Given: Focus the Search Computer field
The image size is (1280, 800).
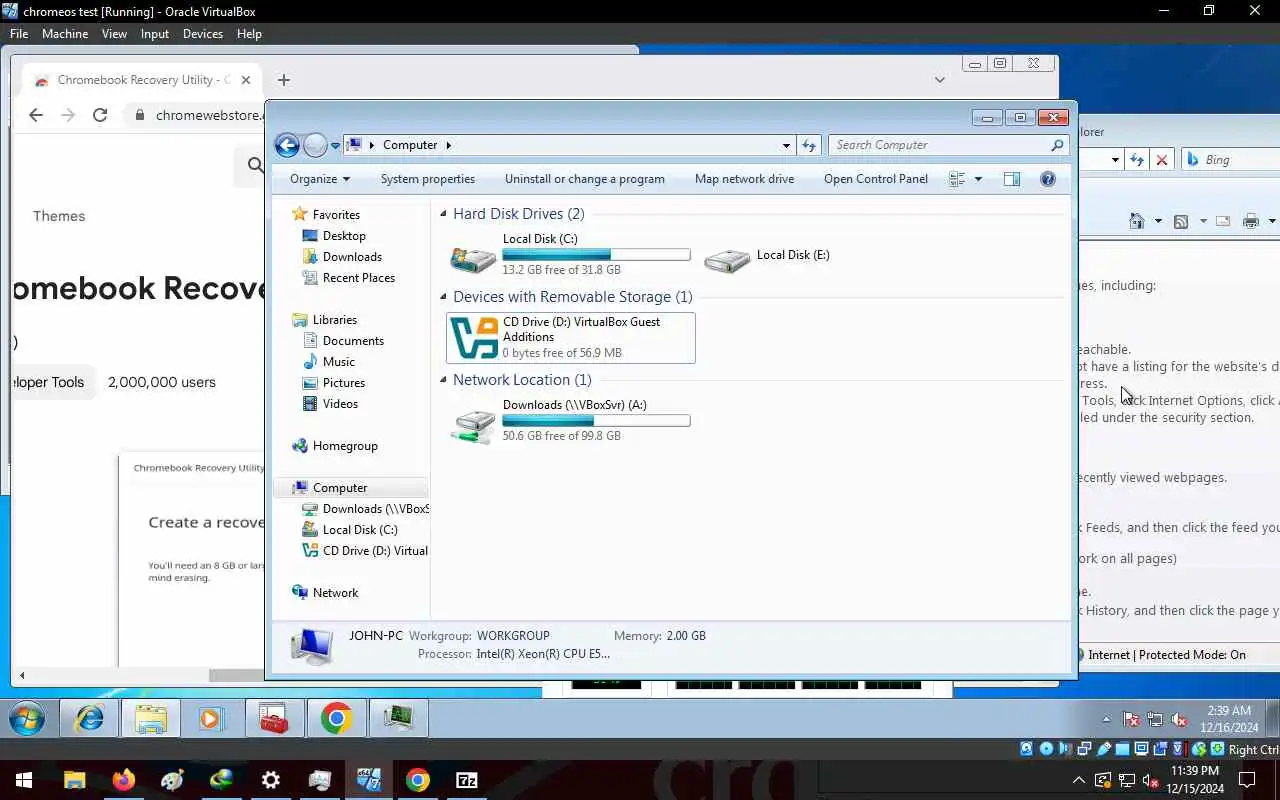Looking at the screenshot, I should (948, 145).
